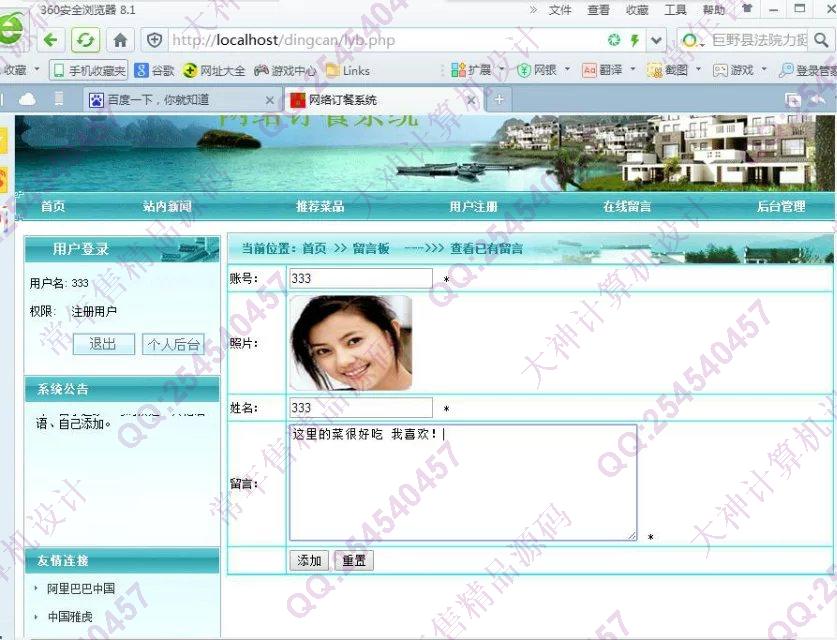Click the 个人后台 button

click(173, 344)
